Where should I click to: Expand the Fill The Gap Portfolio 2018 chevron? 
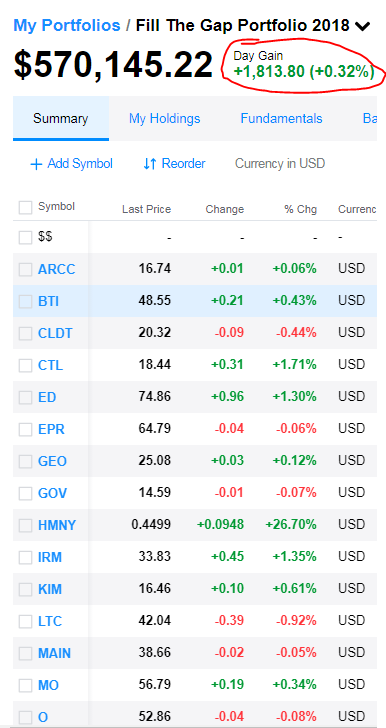[x=363, y=26]
